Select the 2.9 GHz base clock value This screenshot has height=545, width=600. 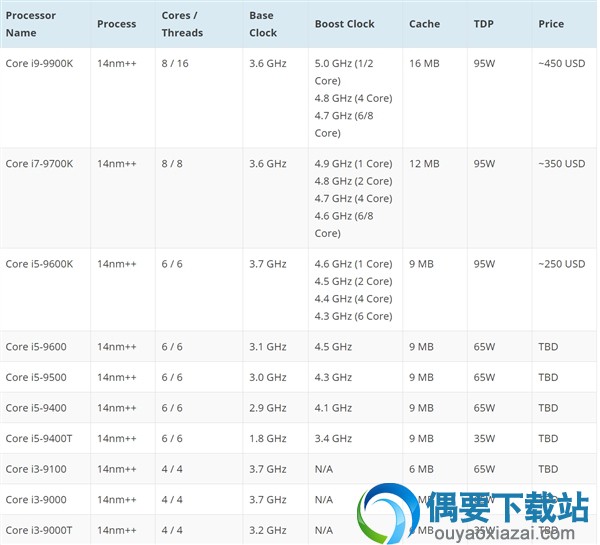pyautogui.click(x=268, y=408)
